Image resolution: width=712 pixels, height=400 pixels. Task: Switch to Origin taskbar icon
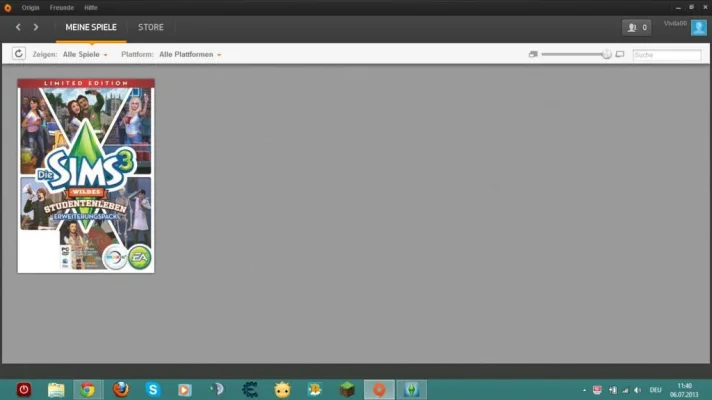(x=379, y=390)
